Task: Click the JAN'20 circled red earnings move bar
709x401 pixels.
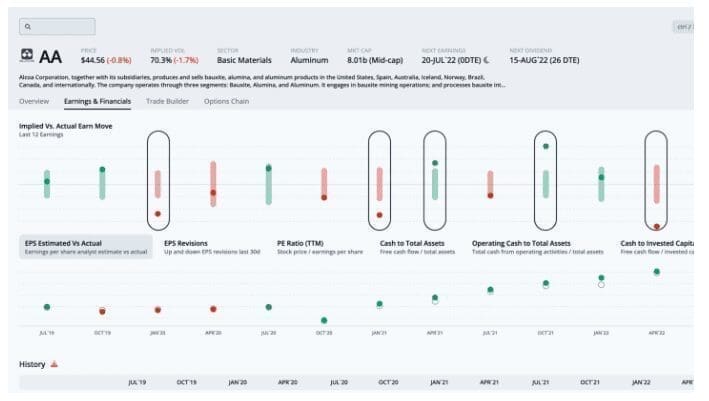Action: (x=158, y=186)
